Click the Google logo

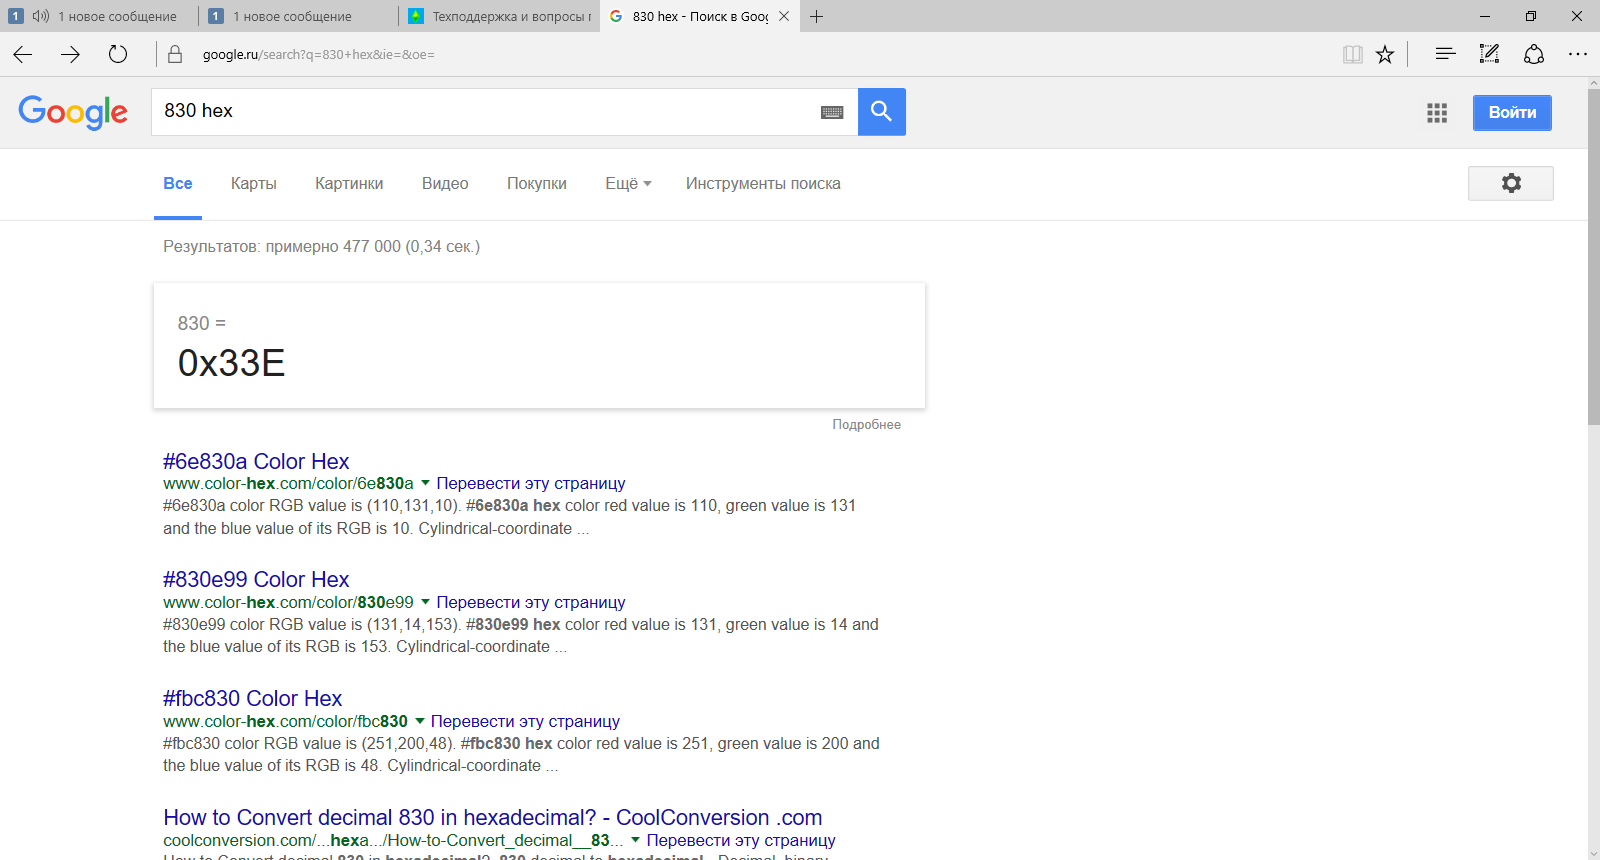[x=73, y=112]
